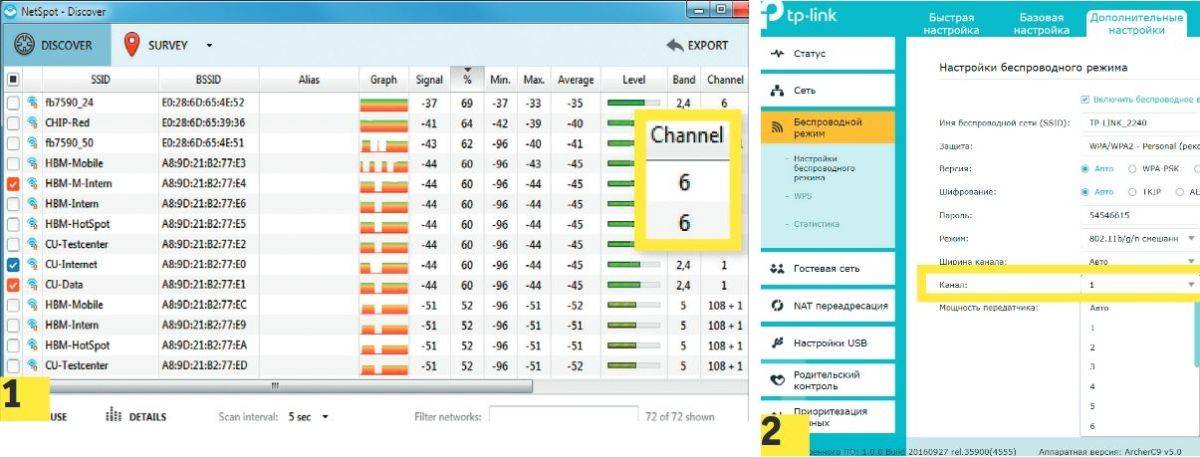Open the Статистика submenu link
Image resolution: width=1200 pixels, height=457 pixels.
tap(816, 224)
